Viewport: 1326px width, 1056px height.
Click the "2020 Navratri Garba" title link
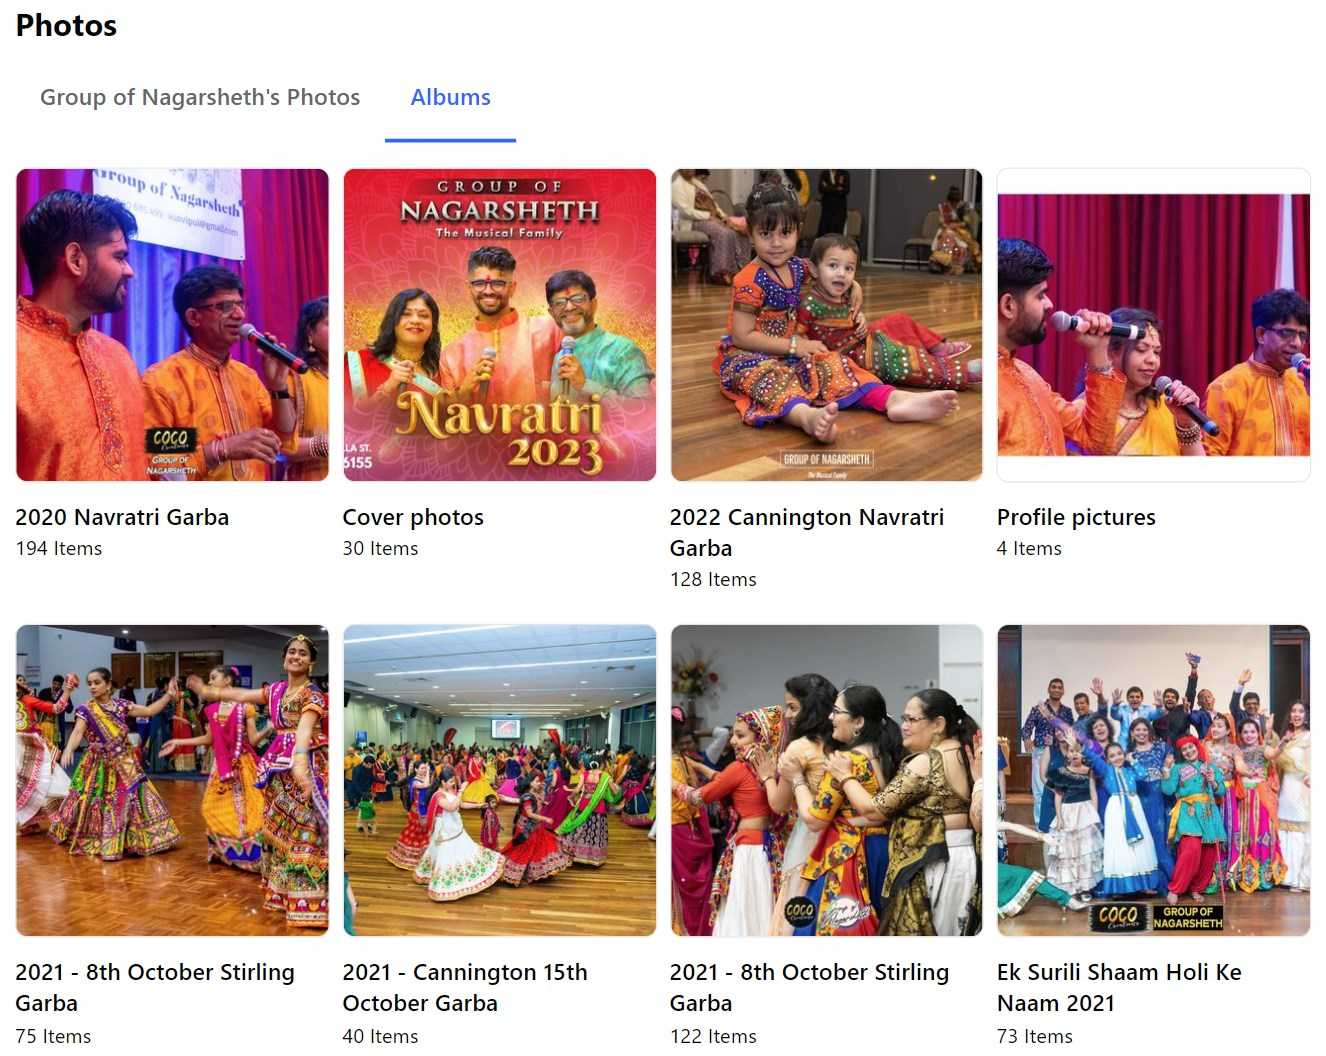122,517
